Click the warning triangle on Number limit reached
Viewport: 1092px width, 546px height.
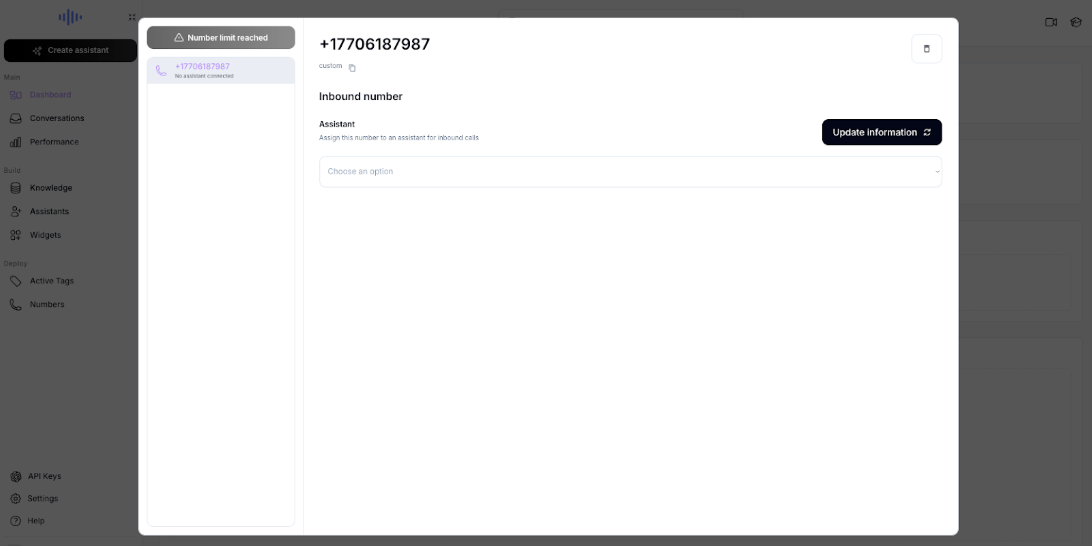pos(179,38)
